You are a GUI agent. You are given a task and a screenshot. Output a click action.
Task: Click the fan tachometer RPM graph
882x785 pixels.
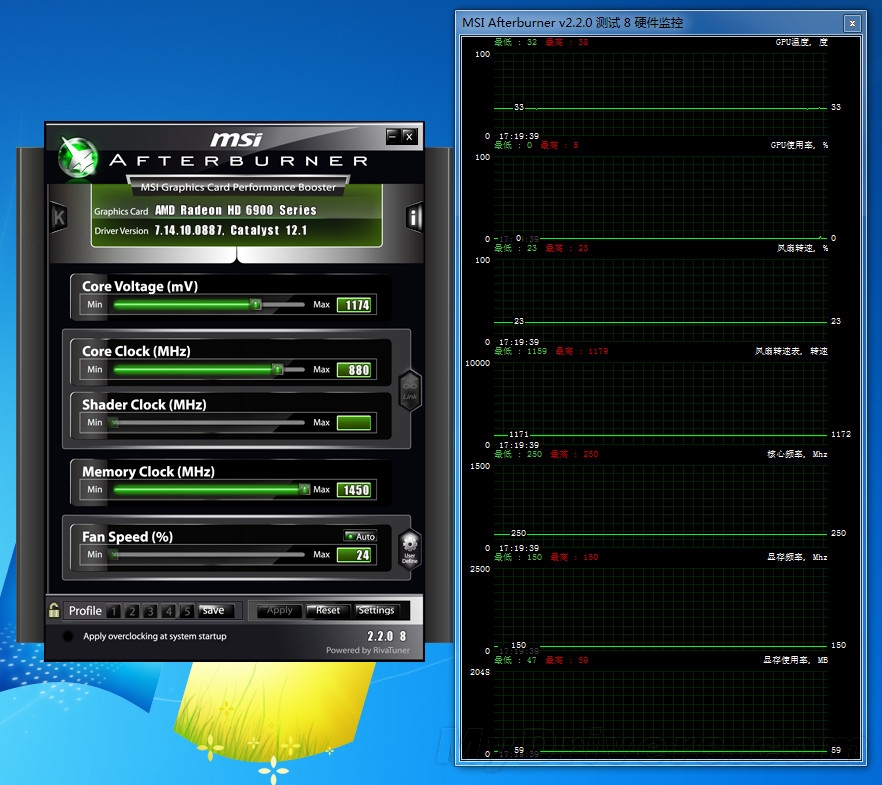tap(660, 404)
